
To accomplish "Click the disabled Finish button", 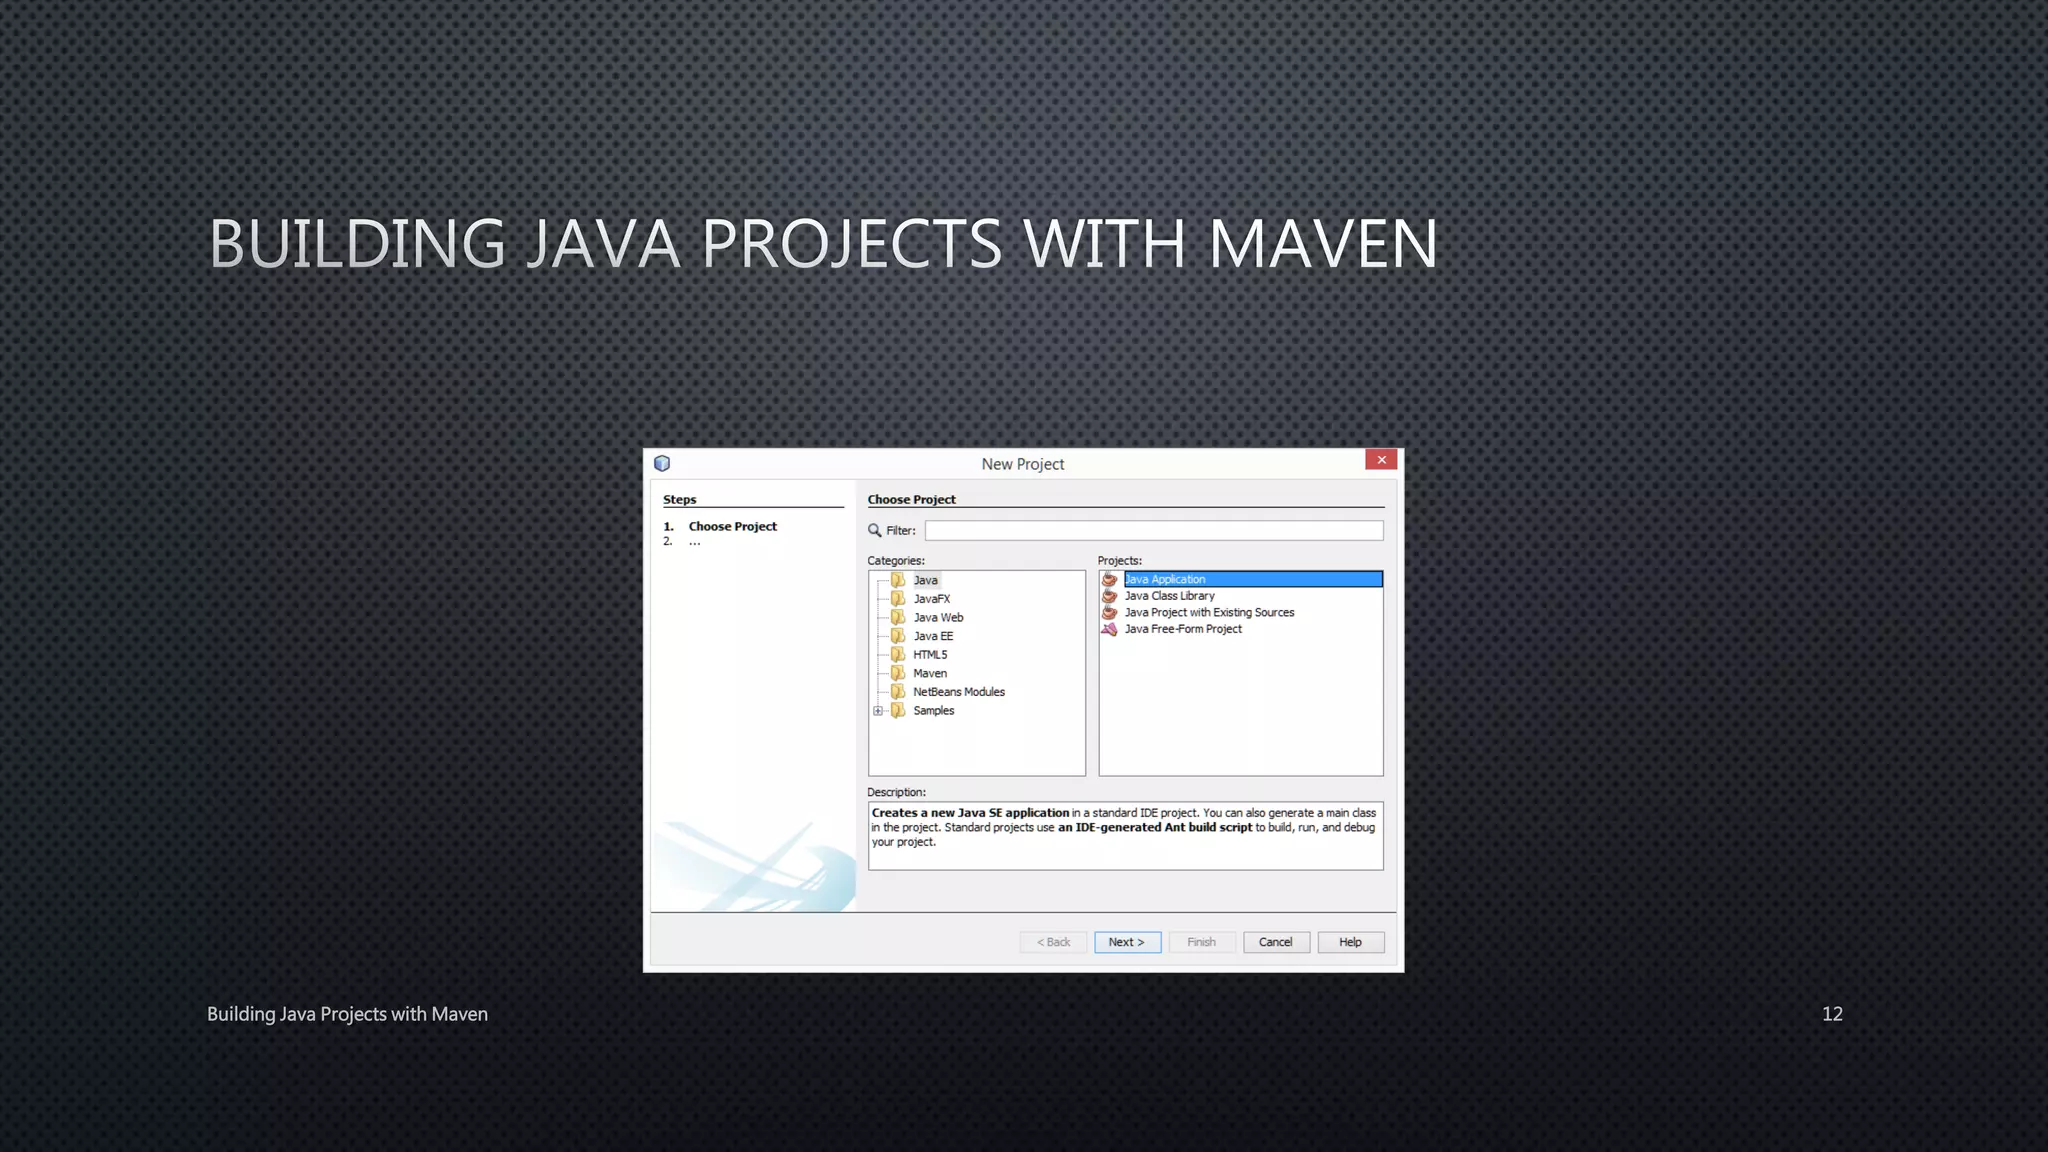I will click(x=1202, y=942).
